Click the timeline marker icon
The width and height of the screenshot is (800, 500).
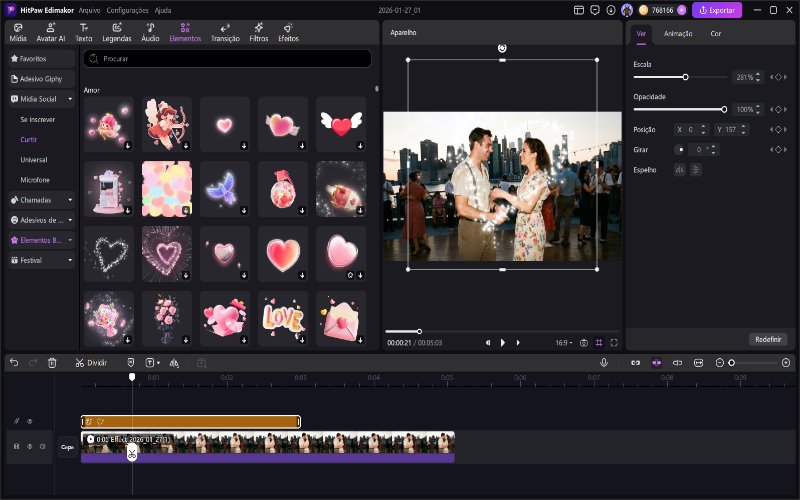pyautogui.click(x=131, y=363)
